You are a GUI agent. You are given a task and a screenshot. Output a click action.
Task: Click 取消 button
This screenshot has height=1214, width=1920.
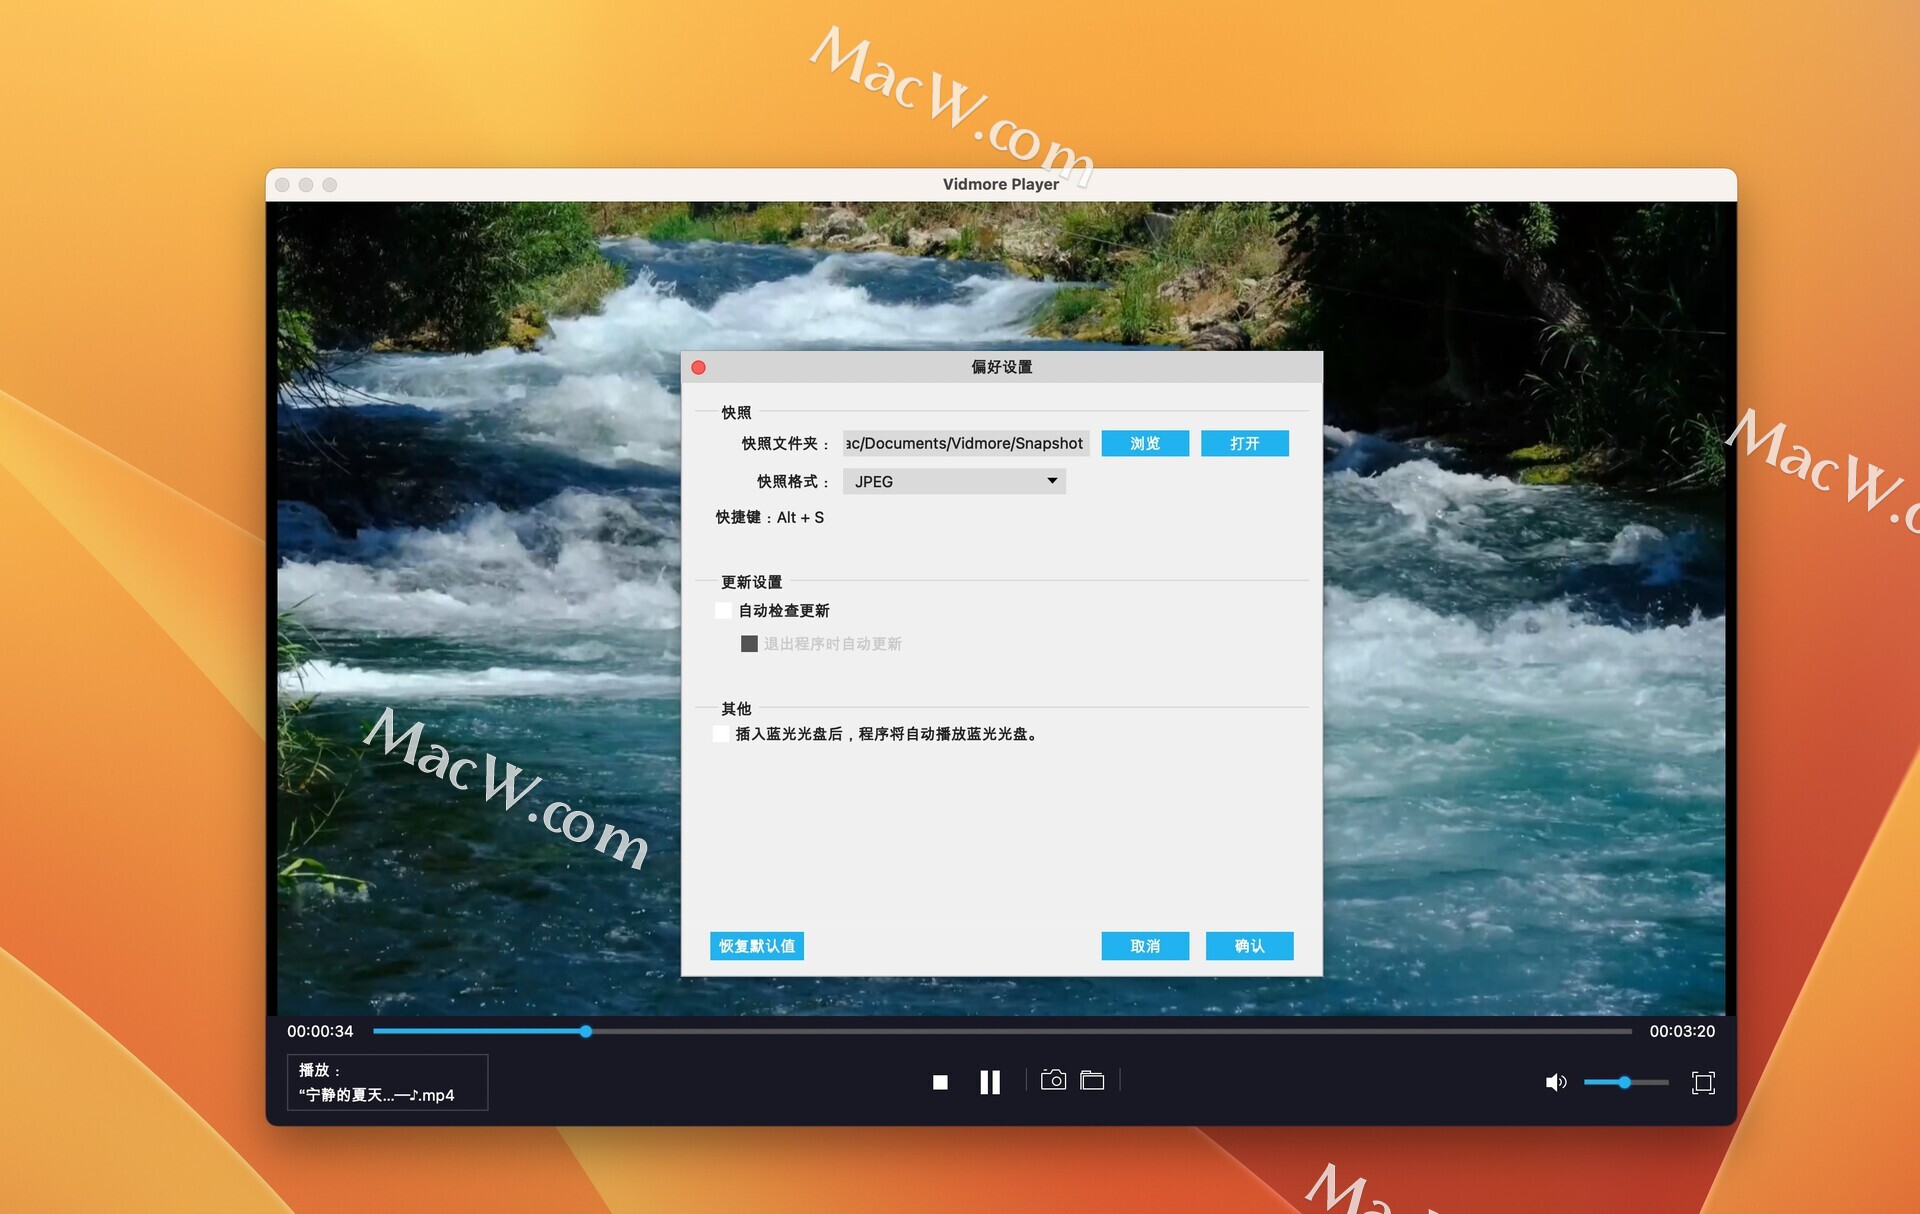[x=1145, y=946]
